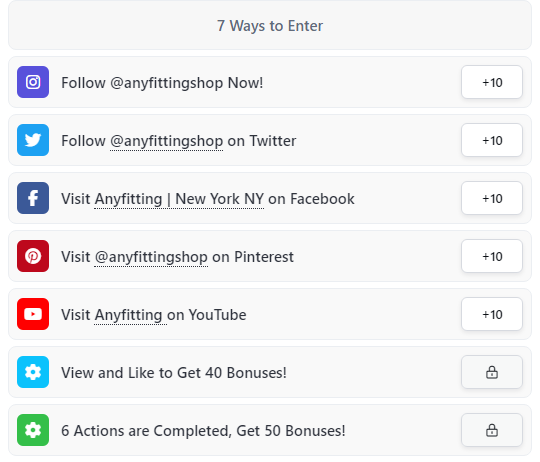540x462 pixels.
Task: Claim +10 for Instagram follow
Action: coord(492,82)
